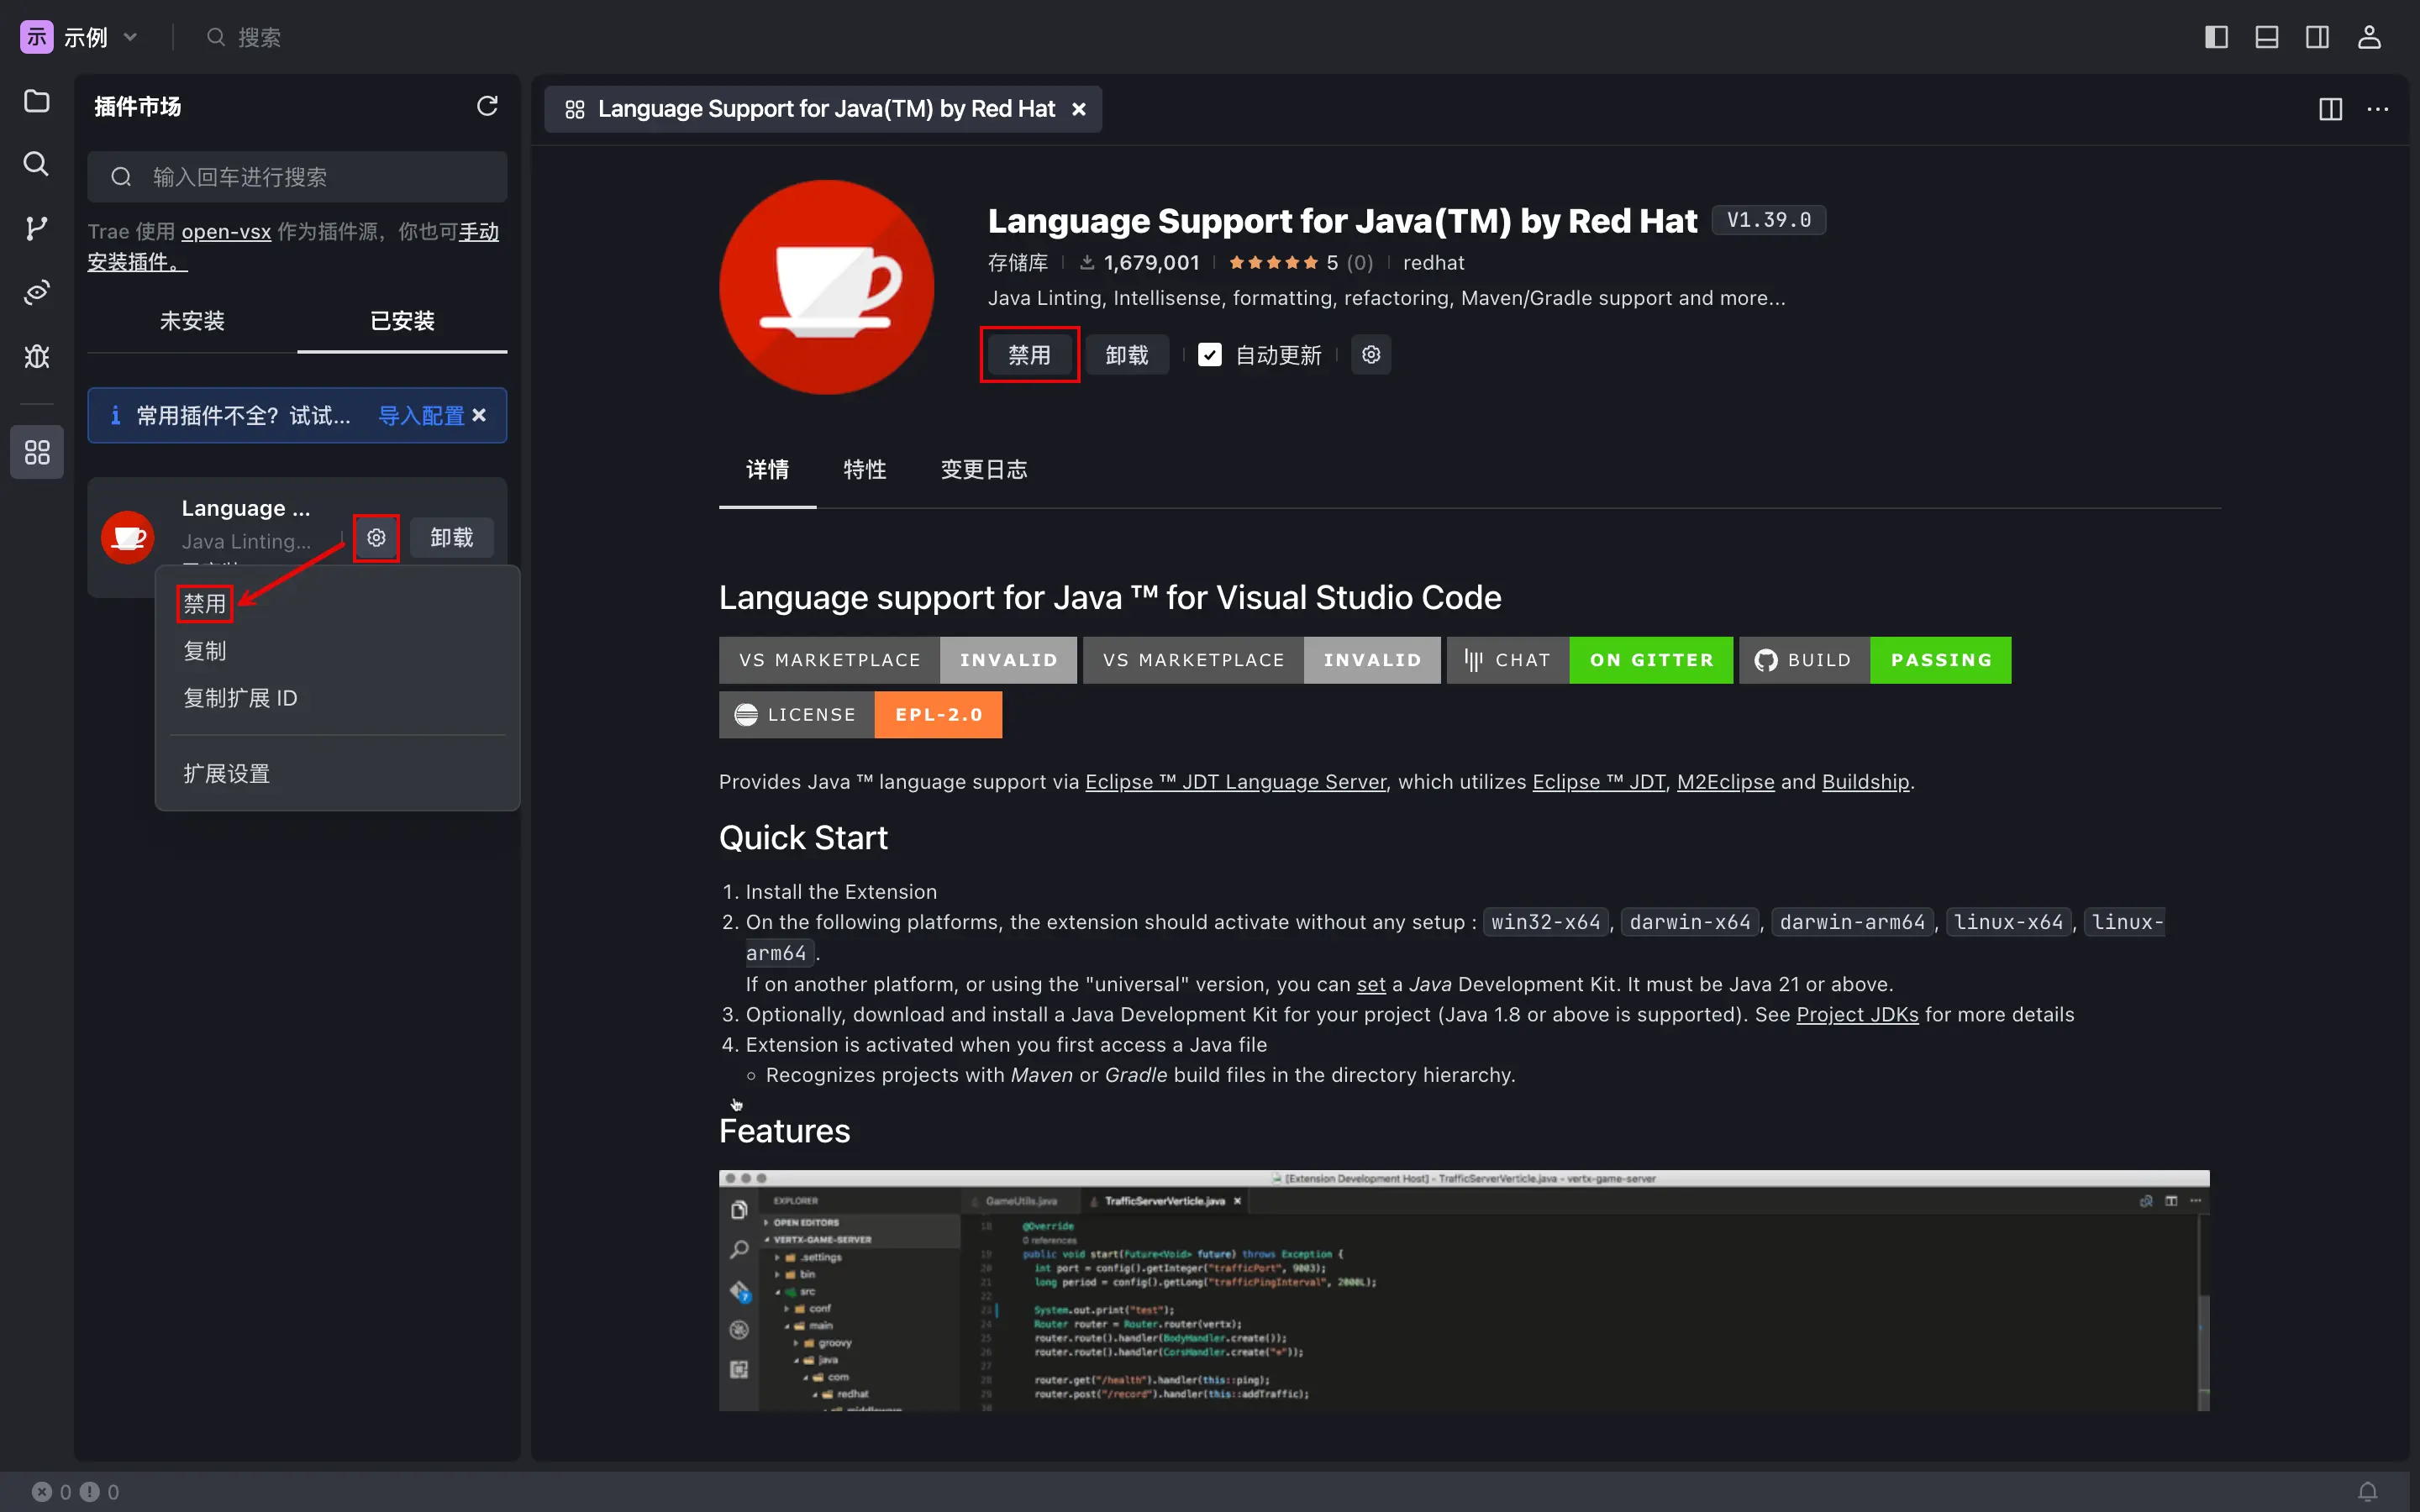Click the five-star rating
2420x1512 pixels.
[x=1272, y=263]
